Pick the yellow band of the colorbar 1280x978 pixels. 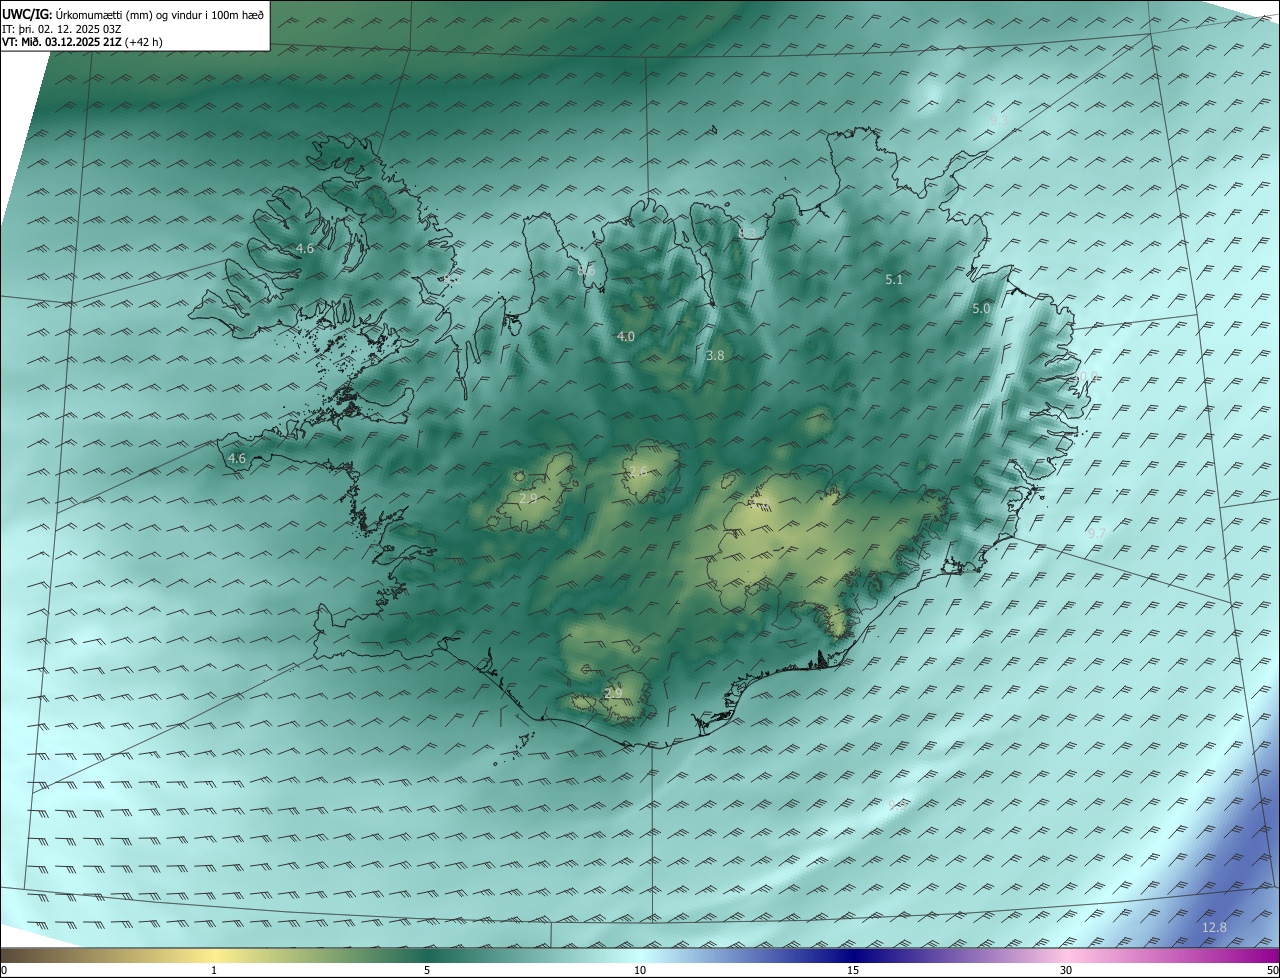click(214, 955)
